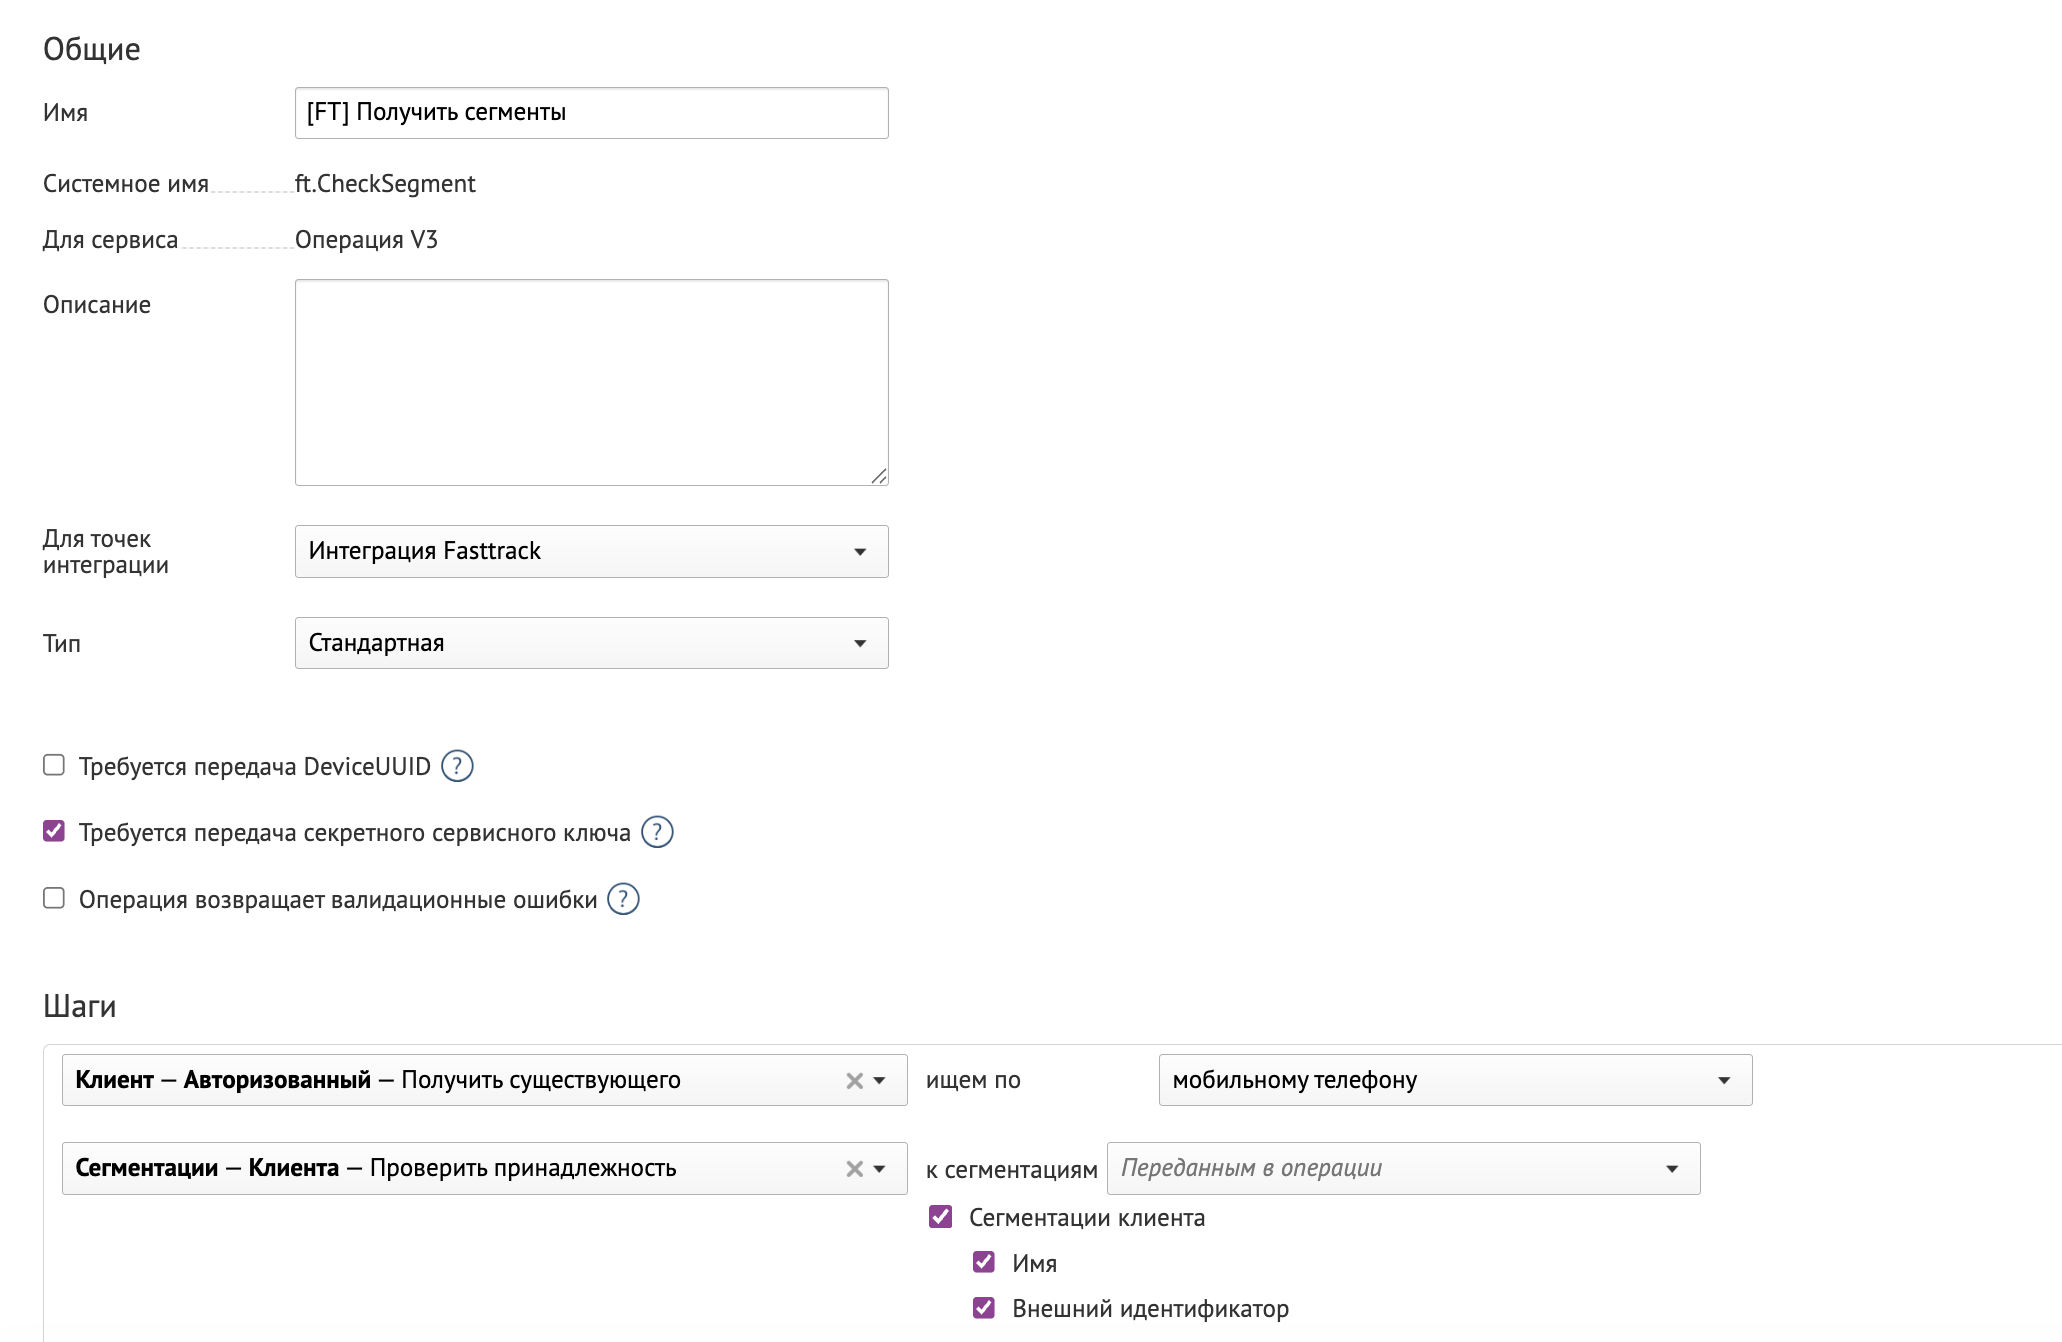2062x1342 pixels.
Task: Open help for secret service key option
Action: 657,831
